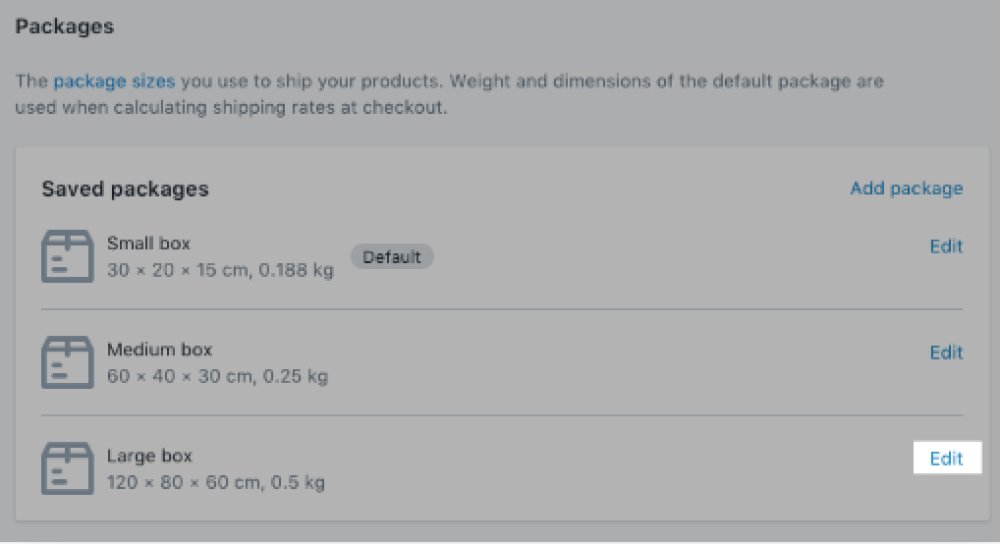Click the Large box package icon
The image size is (1000, 544).
click(68, 468)
